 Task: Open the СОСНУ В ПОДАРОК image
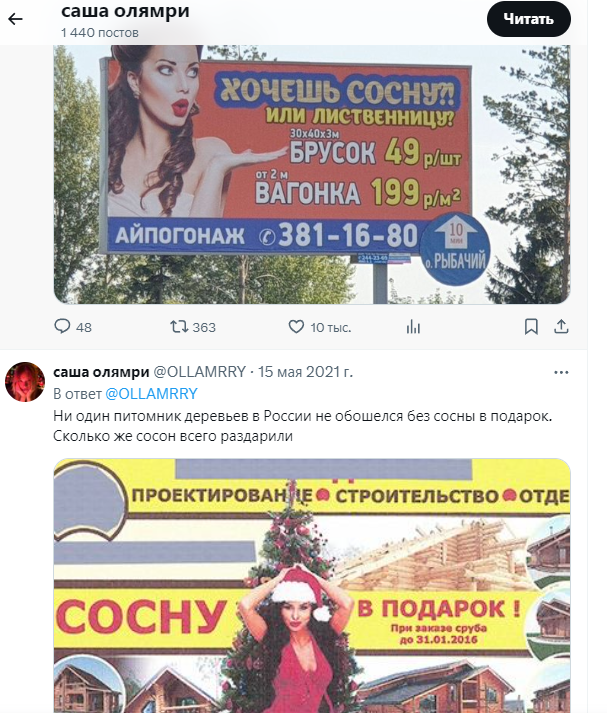click(312, 586)
